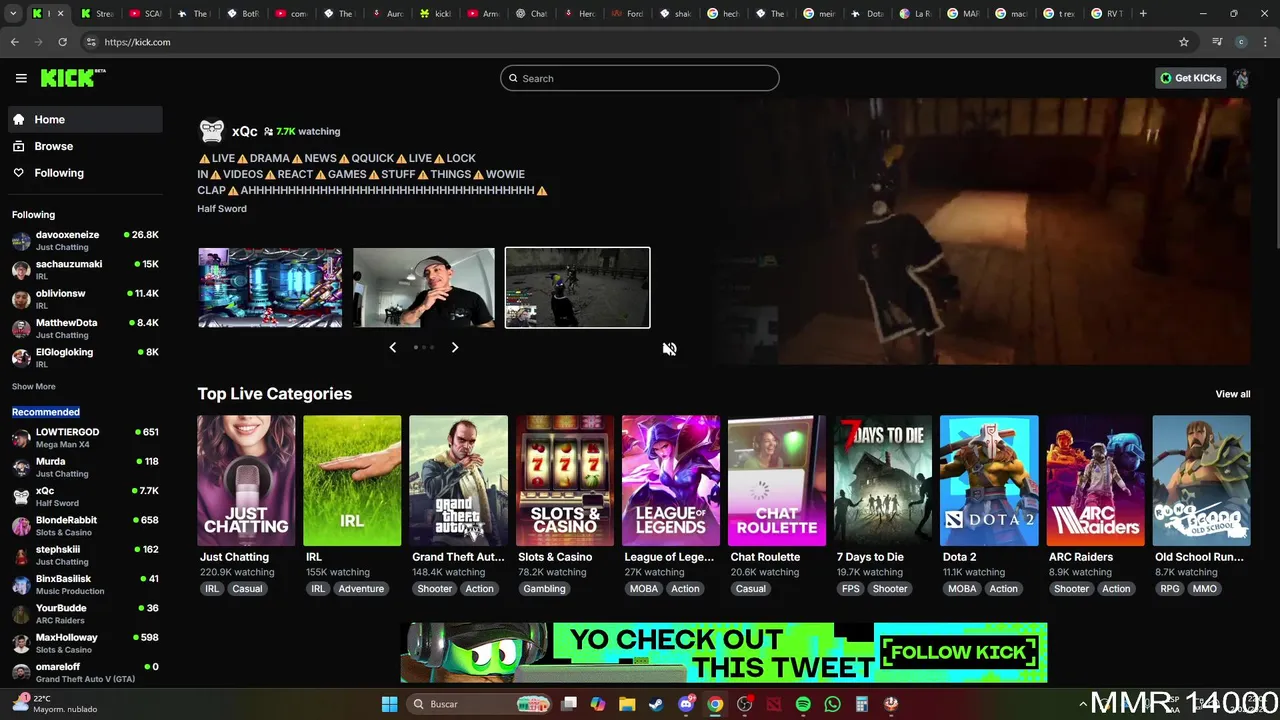Open the Old School RuneScape category card
Viewport: 1280px width, 720px height.
(1201, 481)
